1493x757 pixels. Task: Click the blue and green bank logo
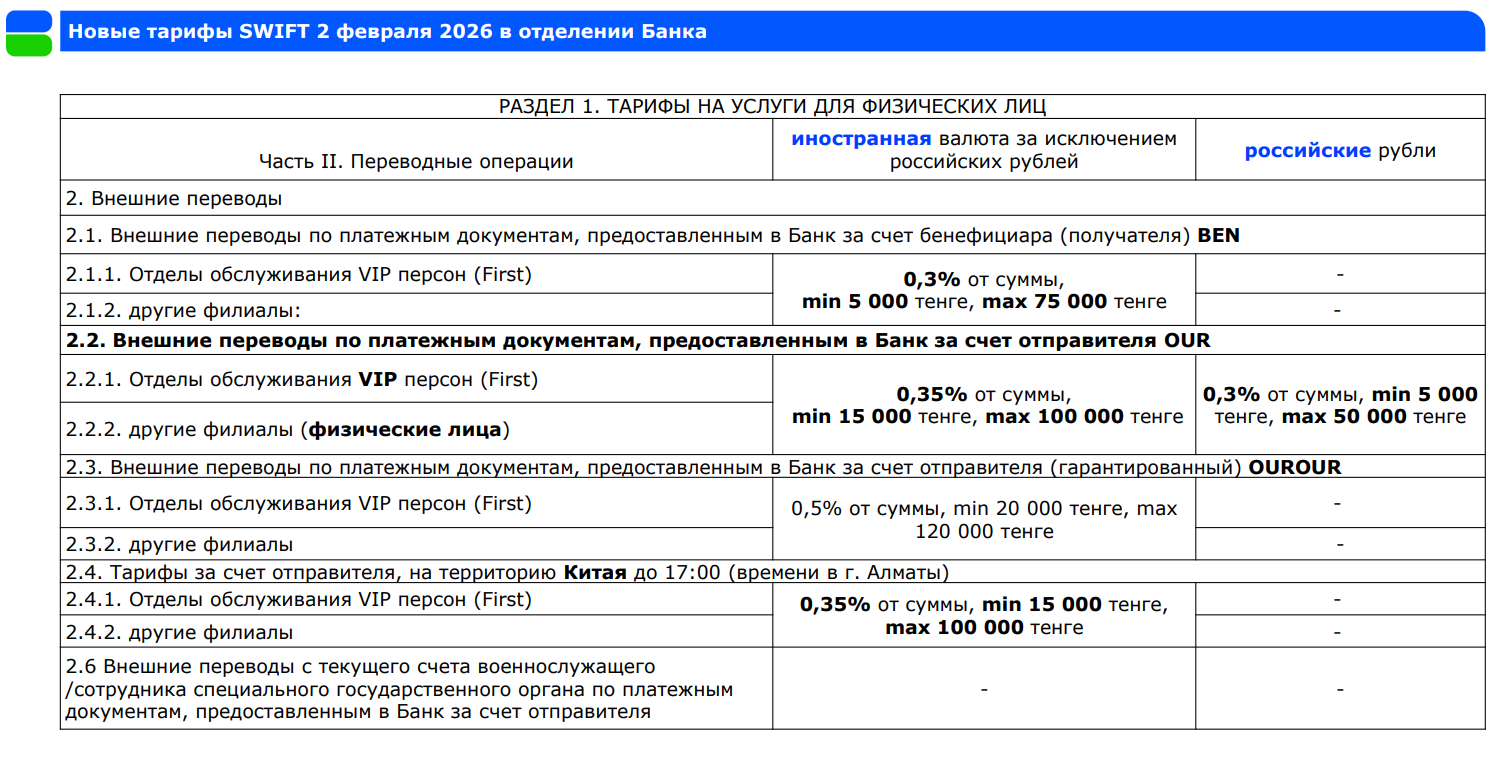click(x=29, y=32)
